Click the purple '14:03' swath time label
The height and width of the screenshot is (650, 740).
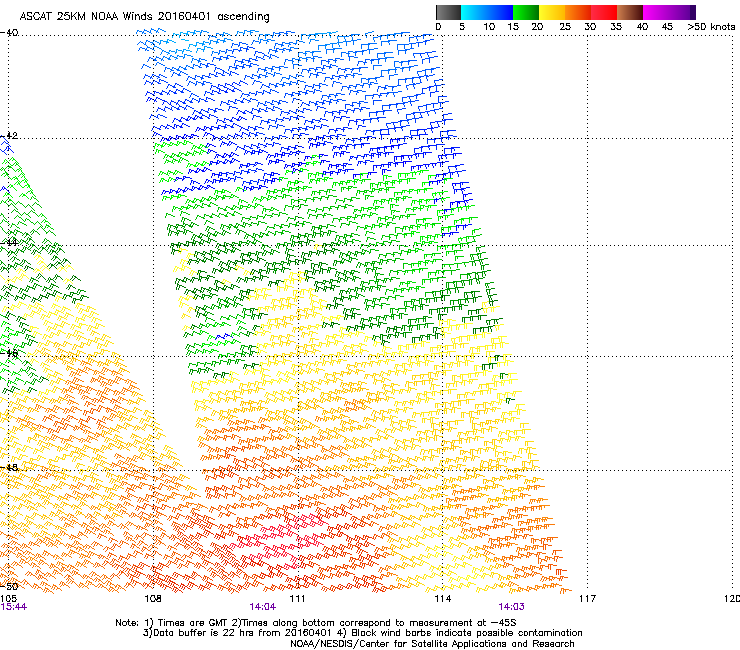point(512,607)
